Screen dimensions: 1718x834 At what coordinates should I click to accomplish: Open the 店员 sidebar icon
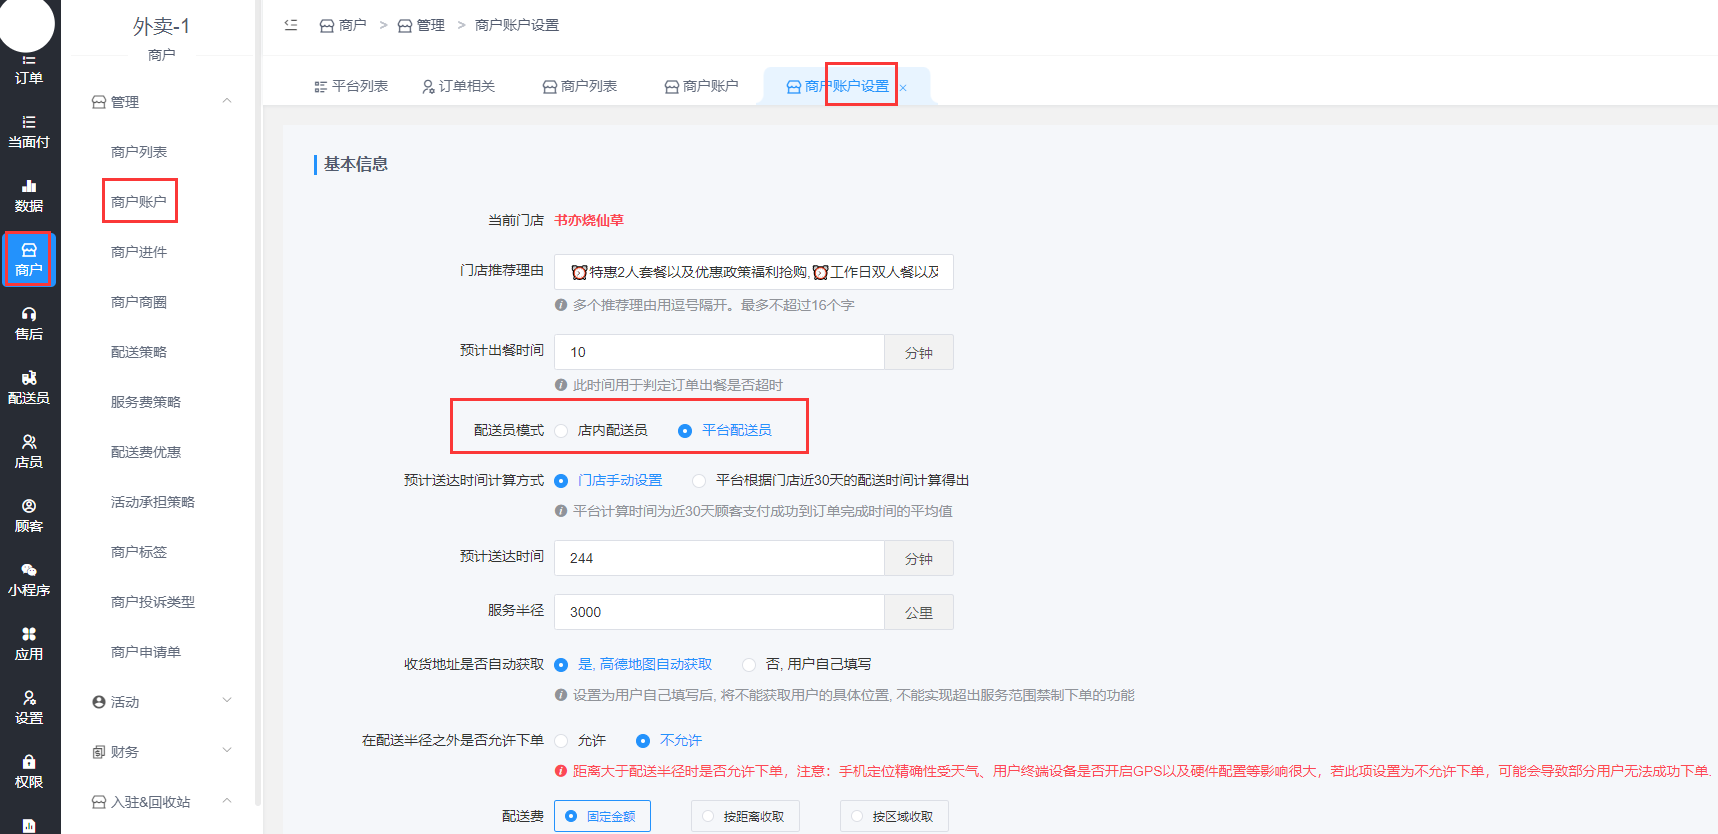[29, 452]
